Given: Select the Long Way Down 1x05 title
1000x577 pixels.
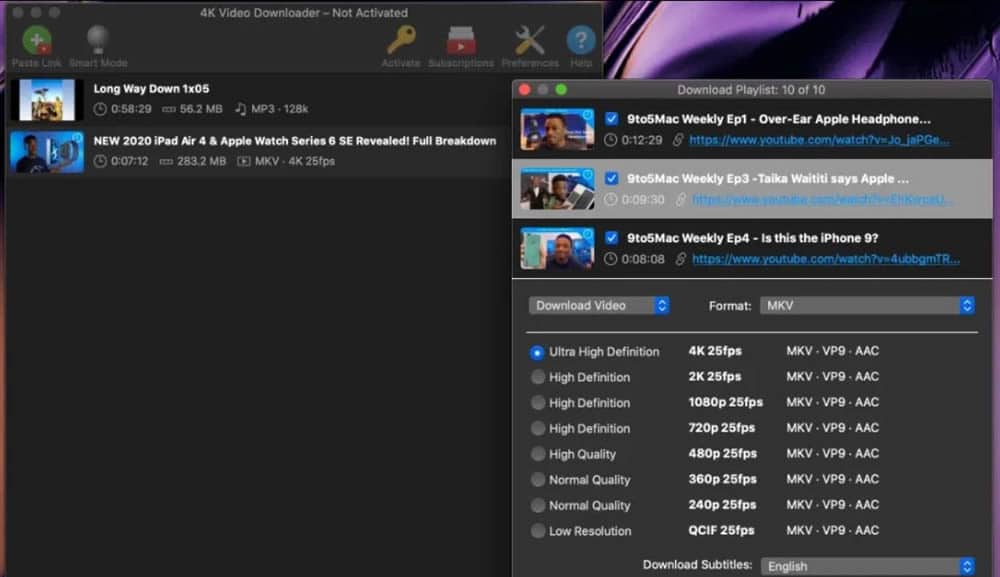Looking at the screenshot, I should pos(151,89).
